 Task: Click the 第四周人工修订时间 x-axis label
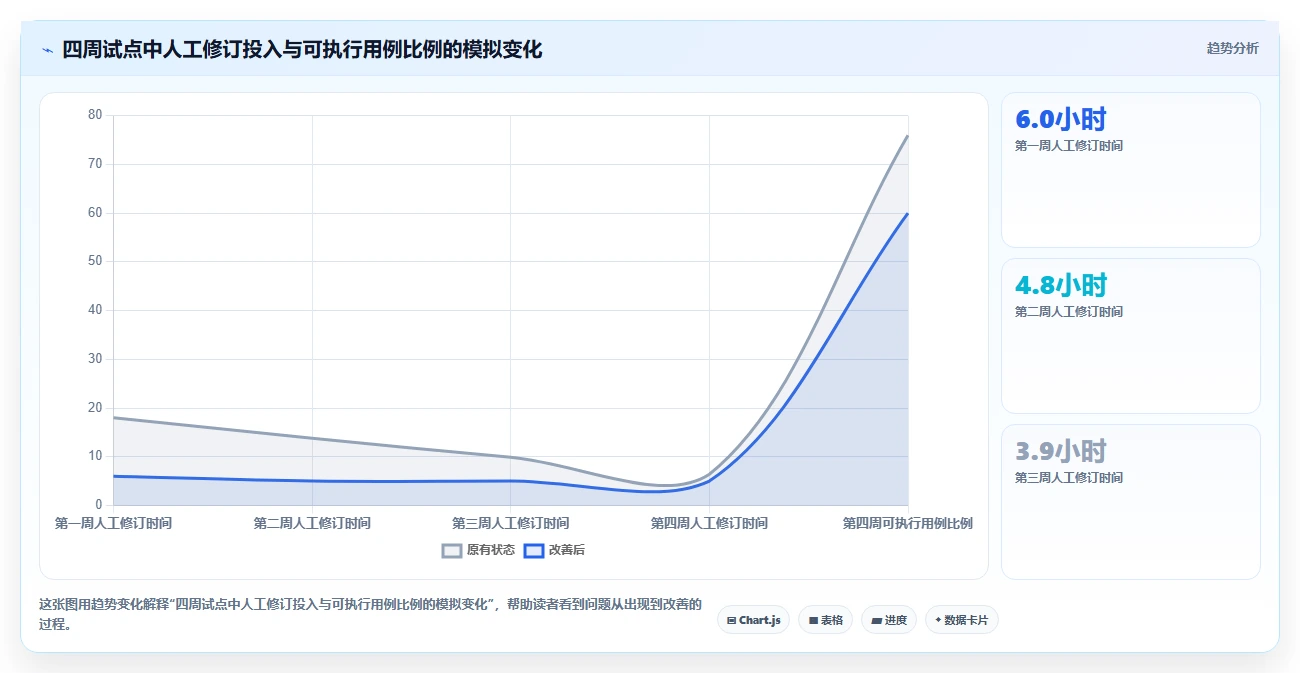(x=709, y=523)
